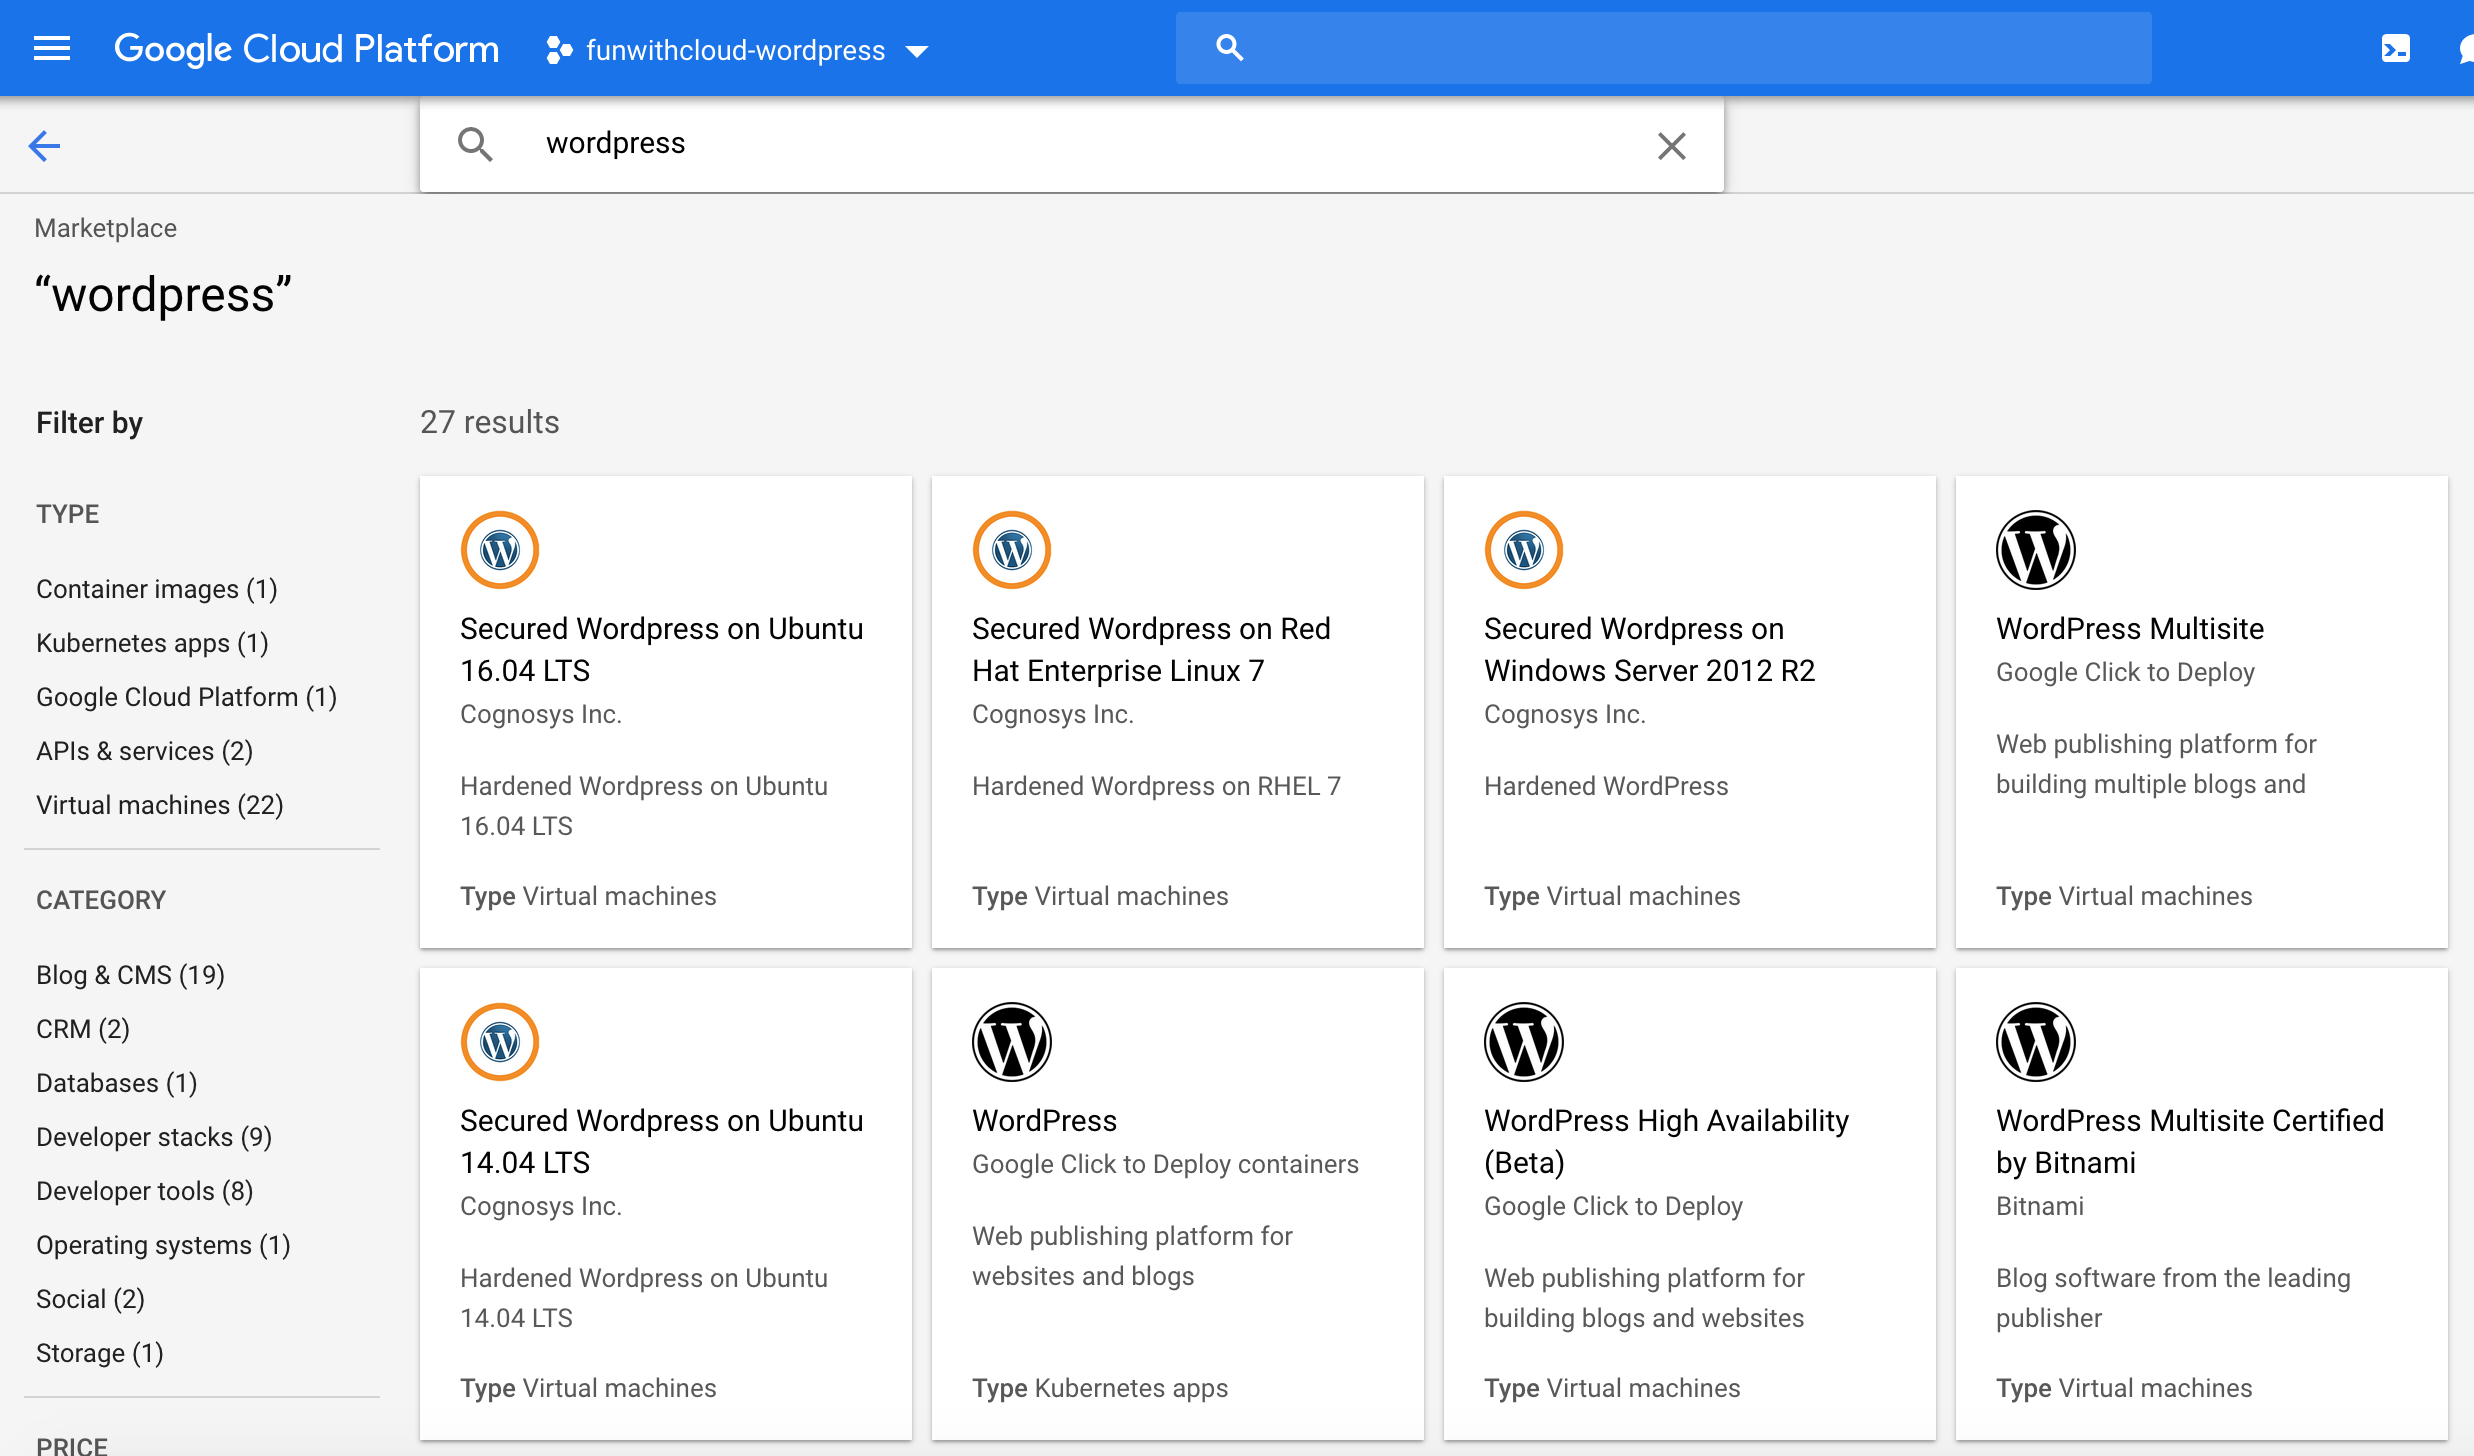2474x1456 pixels.
Task: Open the hamburger navigation menu
Action: (52, 48)
